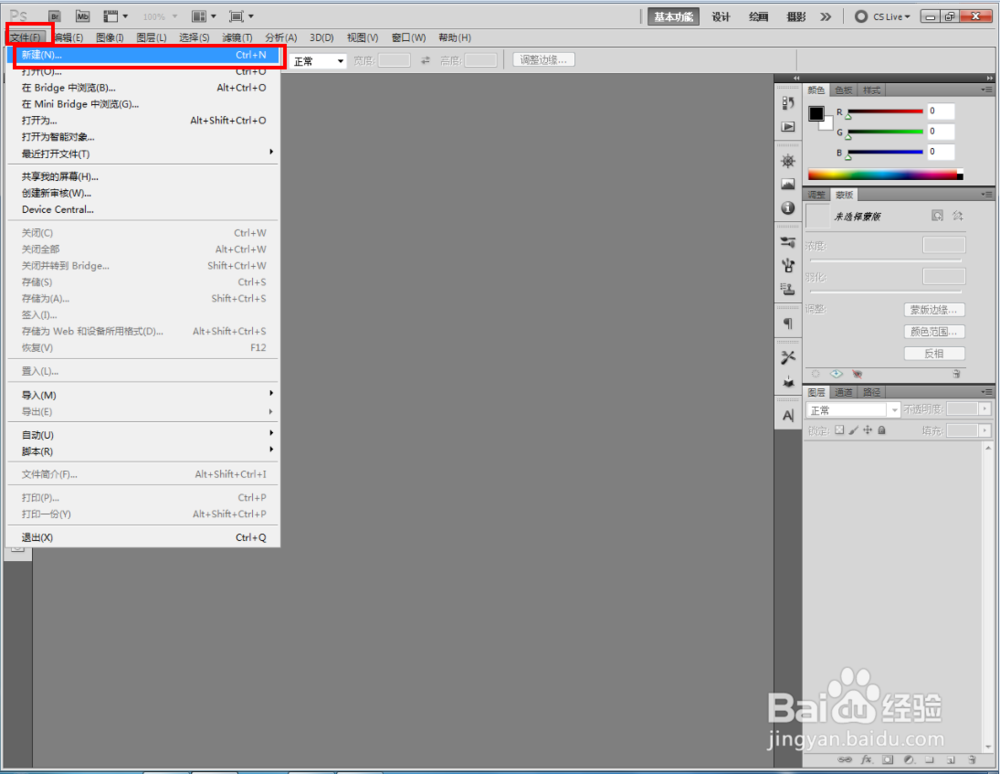This screenshot has width=1000, height=774.
Task: Switch to the 色板 tab
Action: point(844,90)
